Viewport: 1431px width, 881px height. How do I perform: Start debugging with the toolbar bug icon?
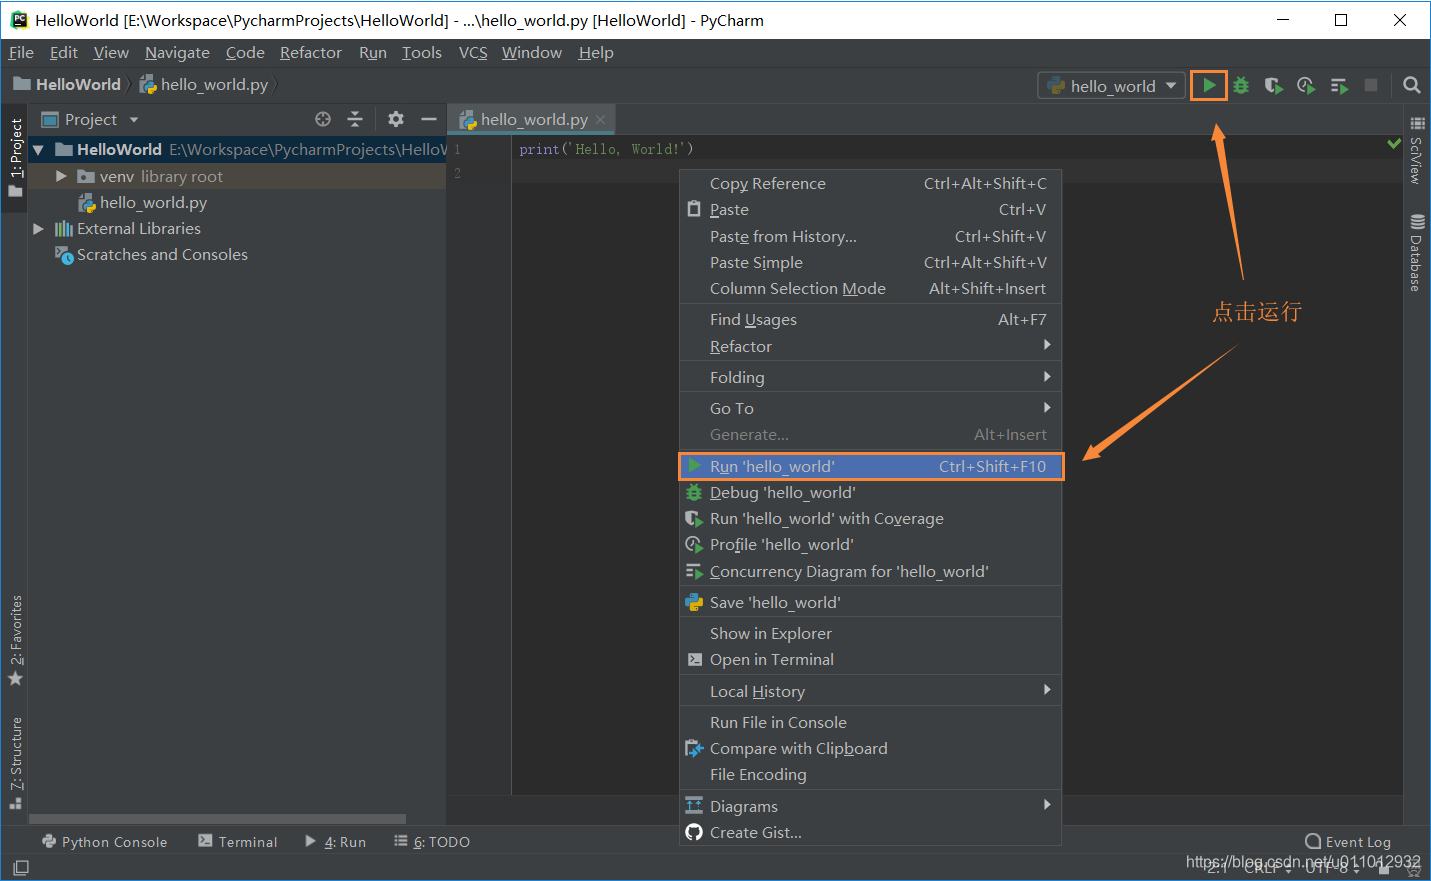pos(1241,85)
